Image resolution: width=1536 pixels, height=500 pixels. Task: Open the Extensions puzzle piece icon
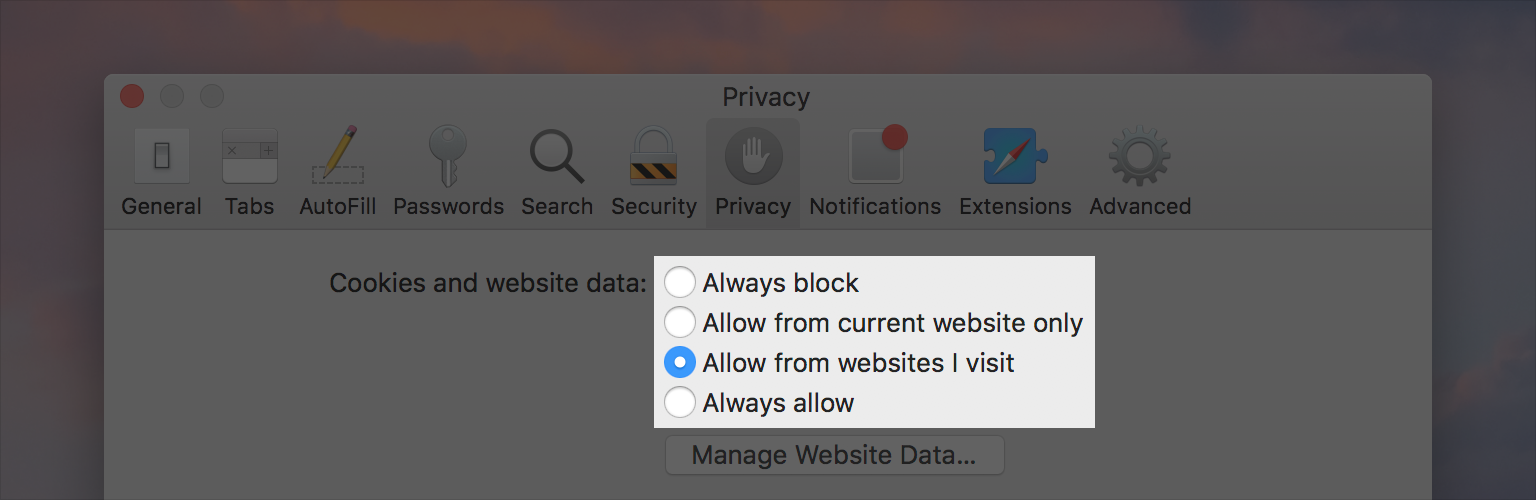pos(1015,156)
